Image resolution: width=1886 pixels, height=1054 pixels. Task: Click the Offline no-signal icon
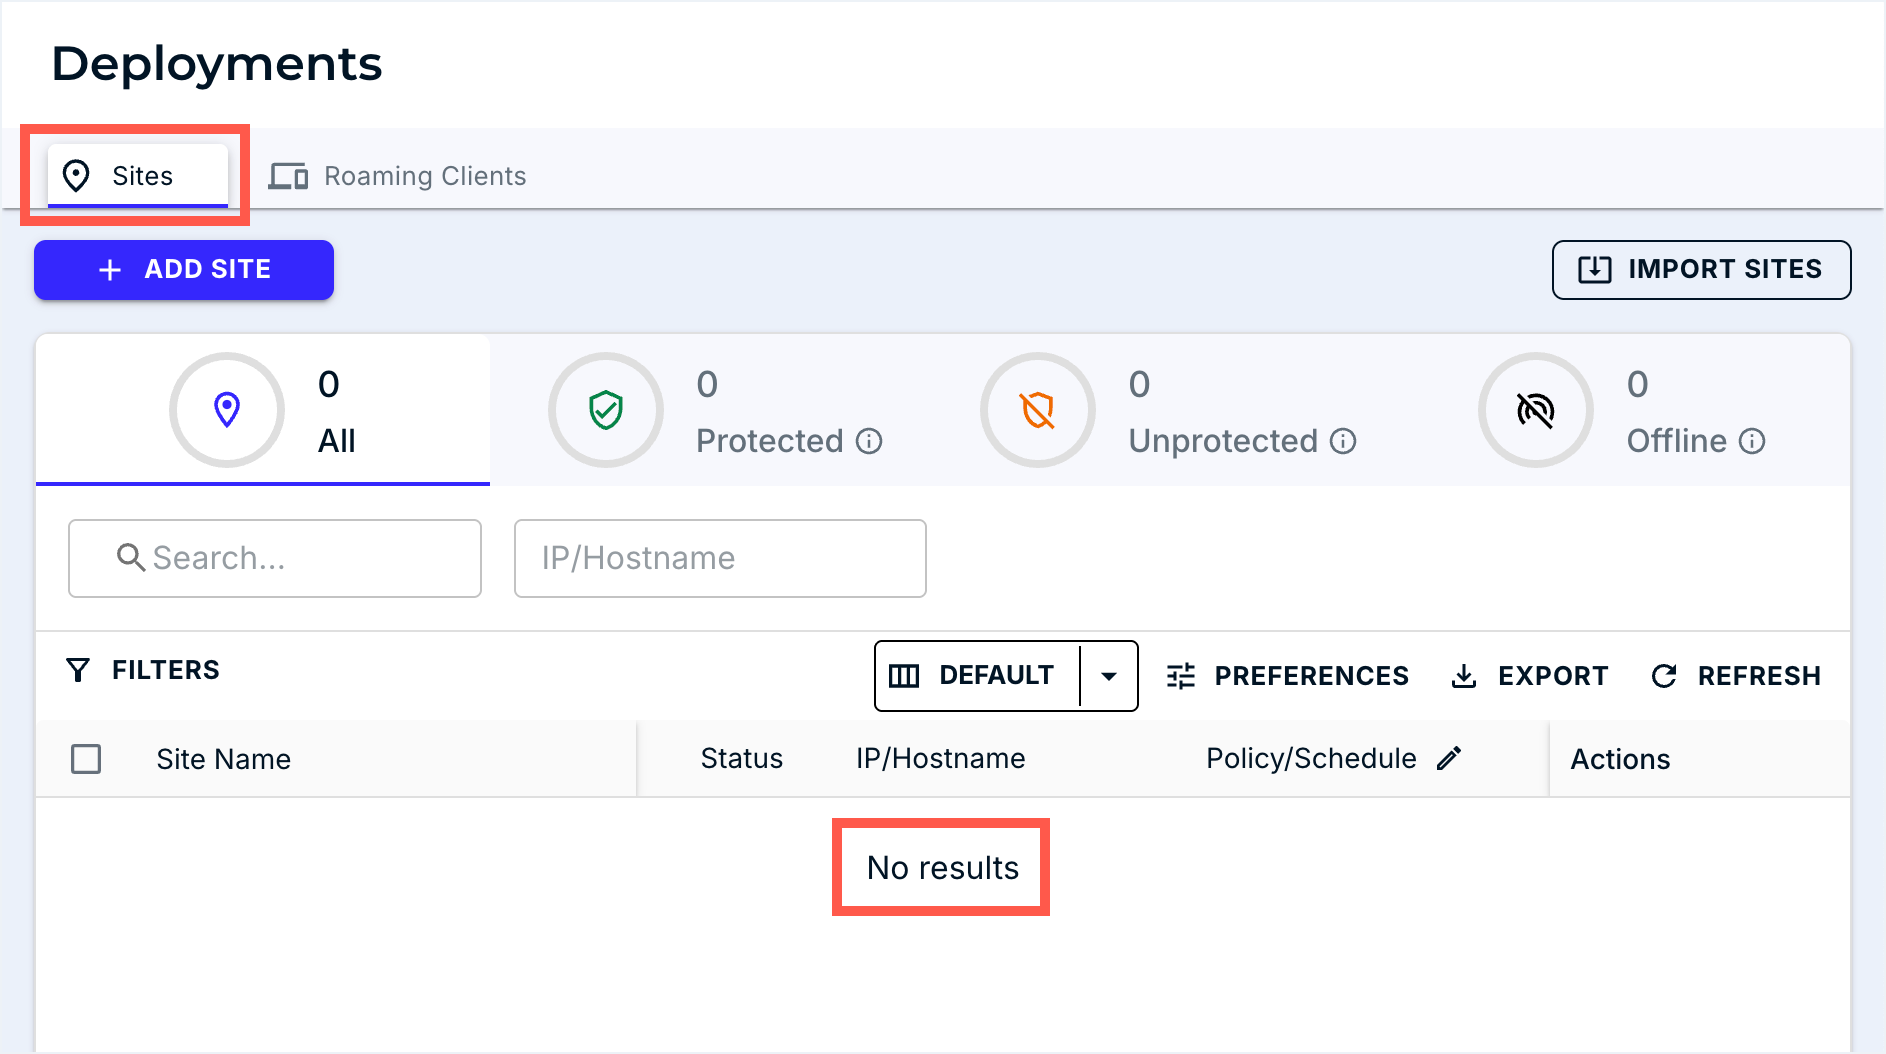coord(1535,410)
